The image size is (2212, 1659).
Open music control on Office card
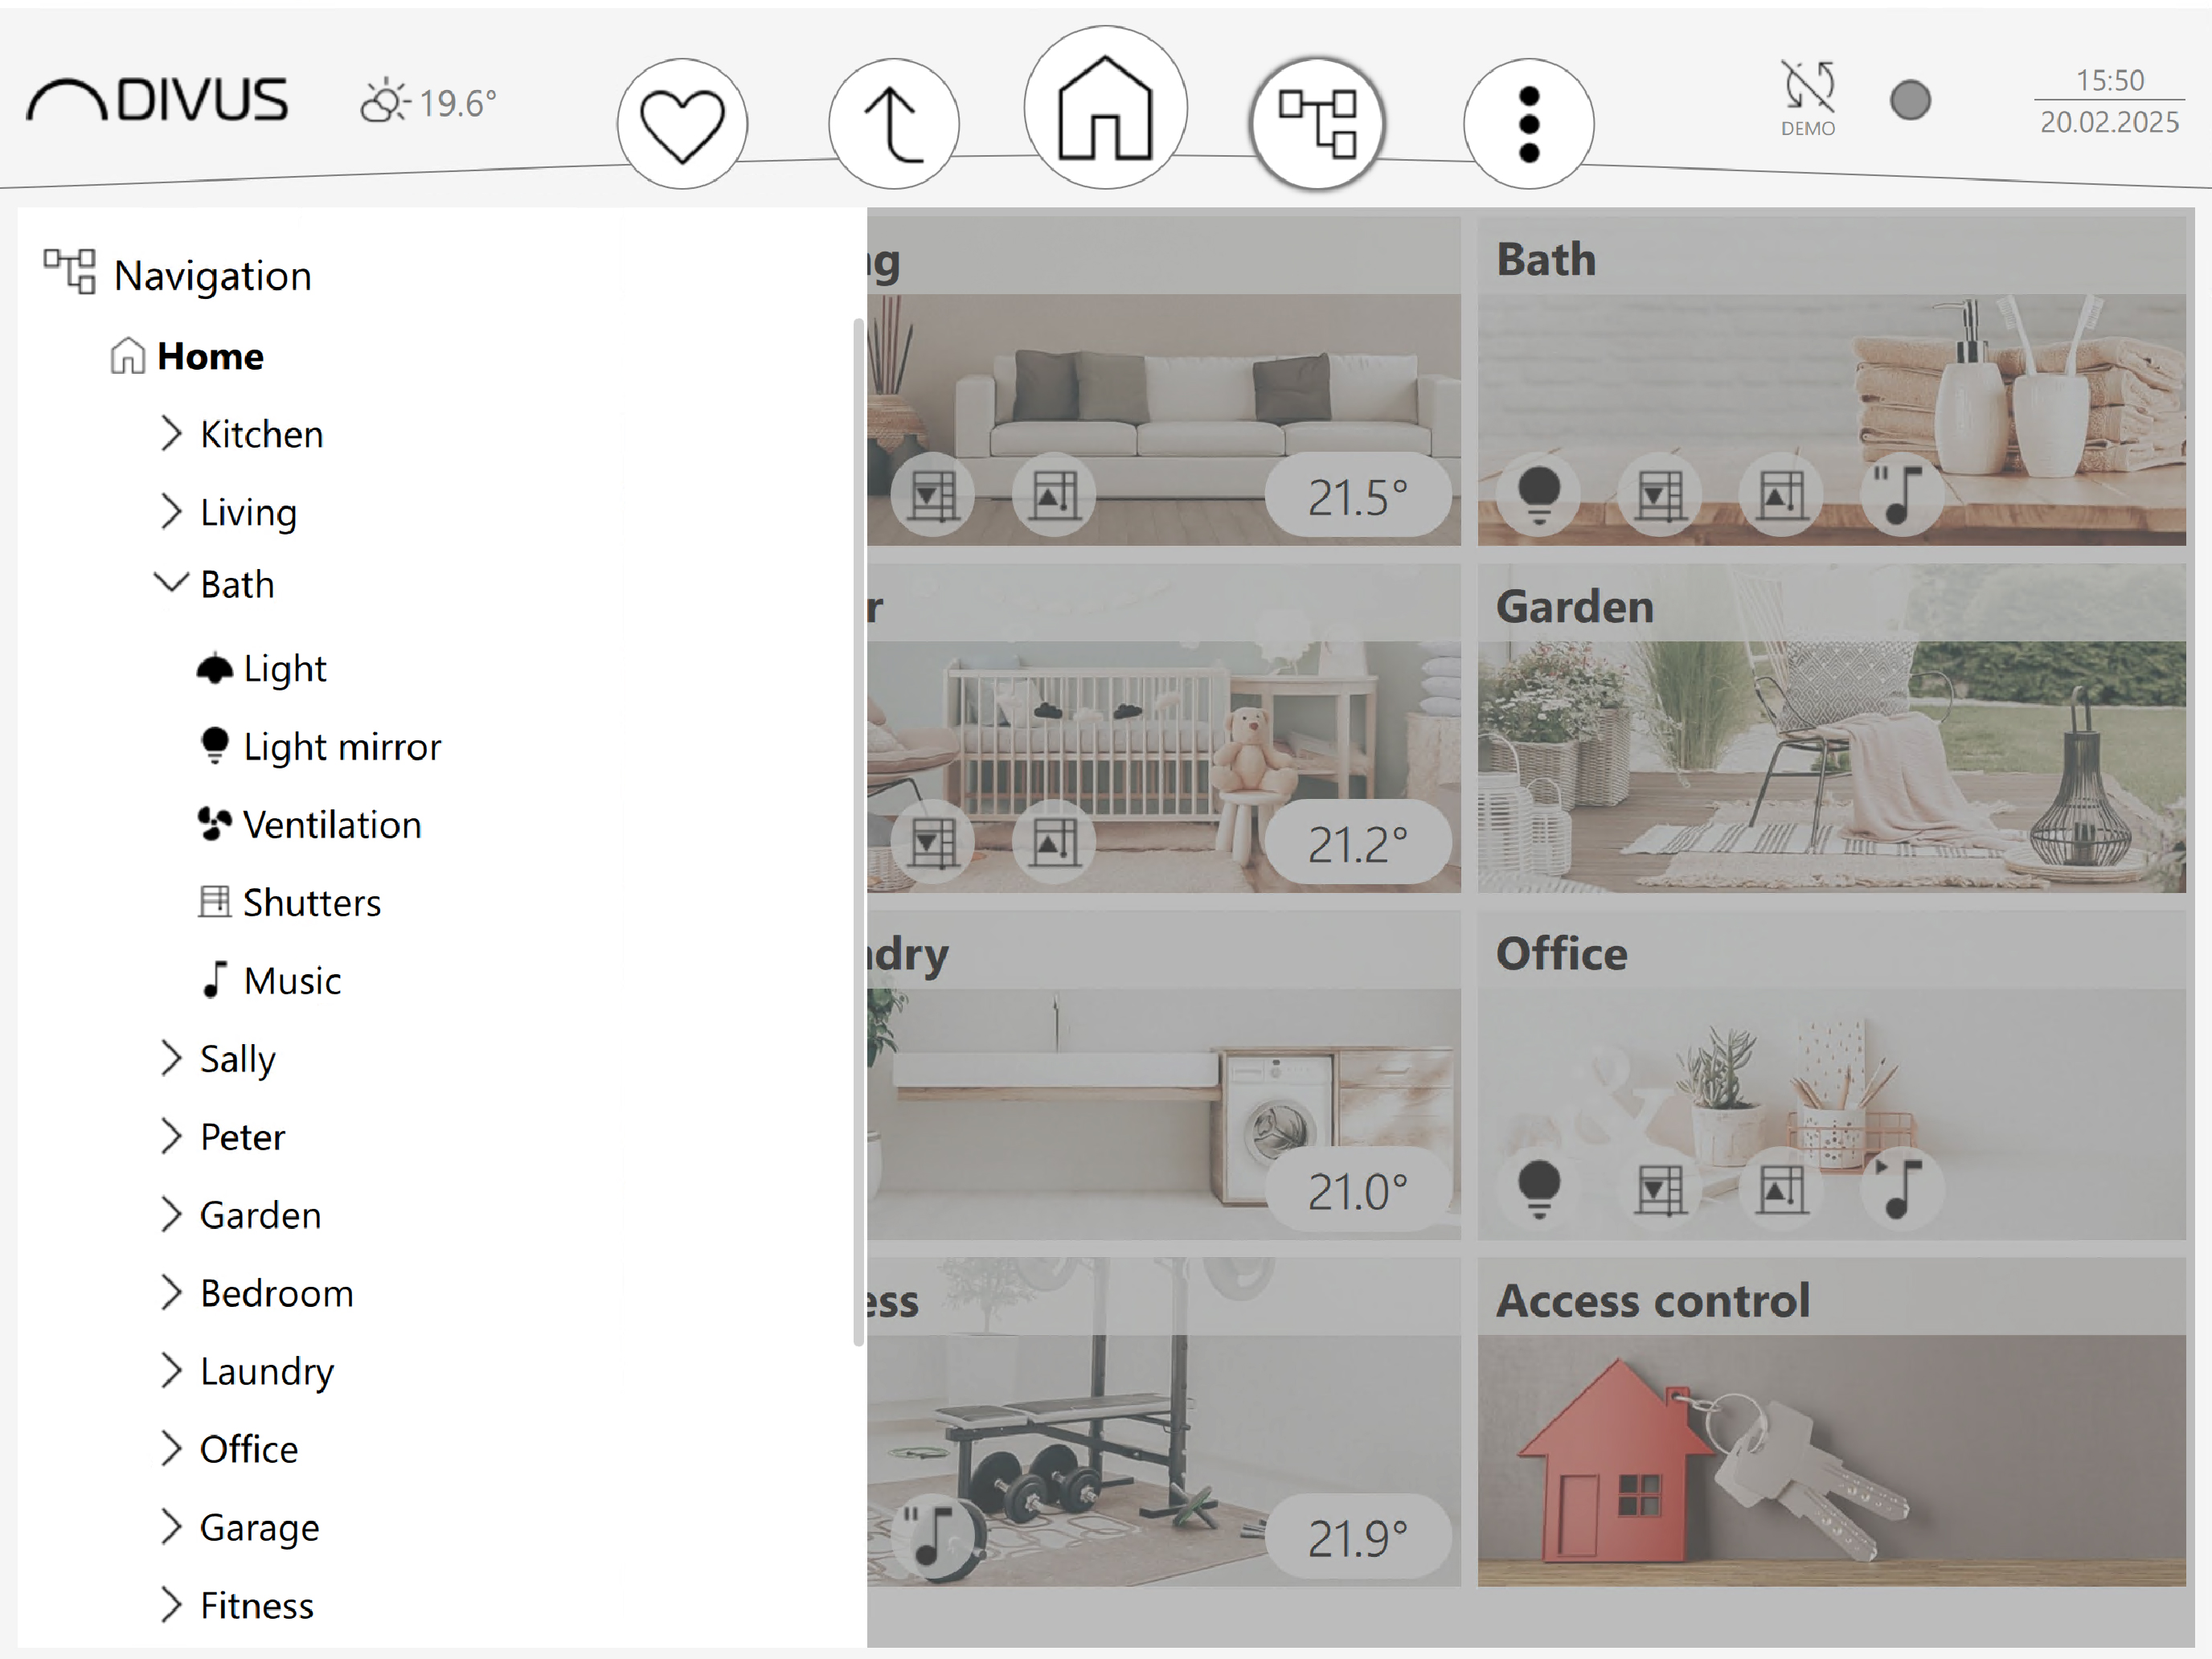tap(1901, 1189)
